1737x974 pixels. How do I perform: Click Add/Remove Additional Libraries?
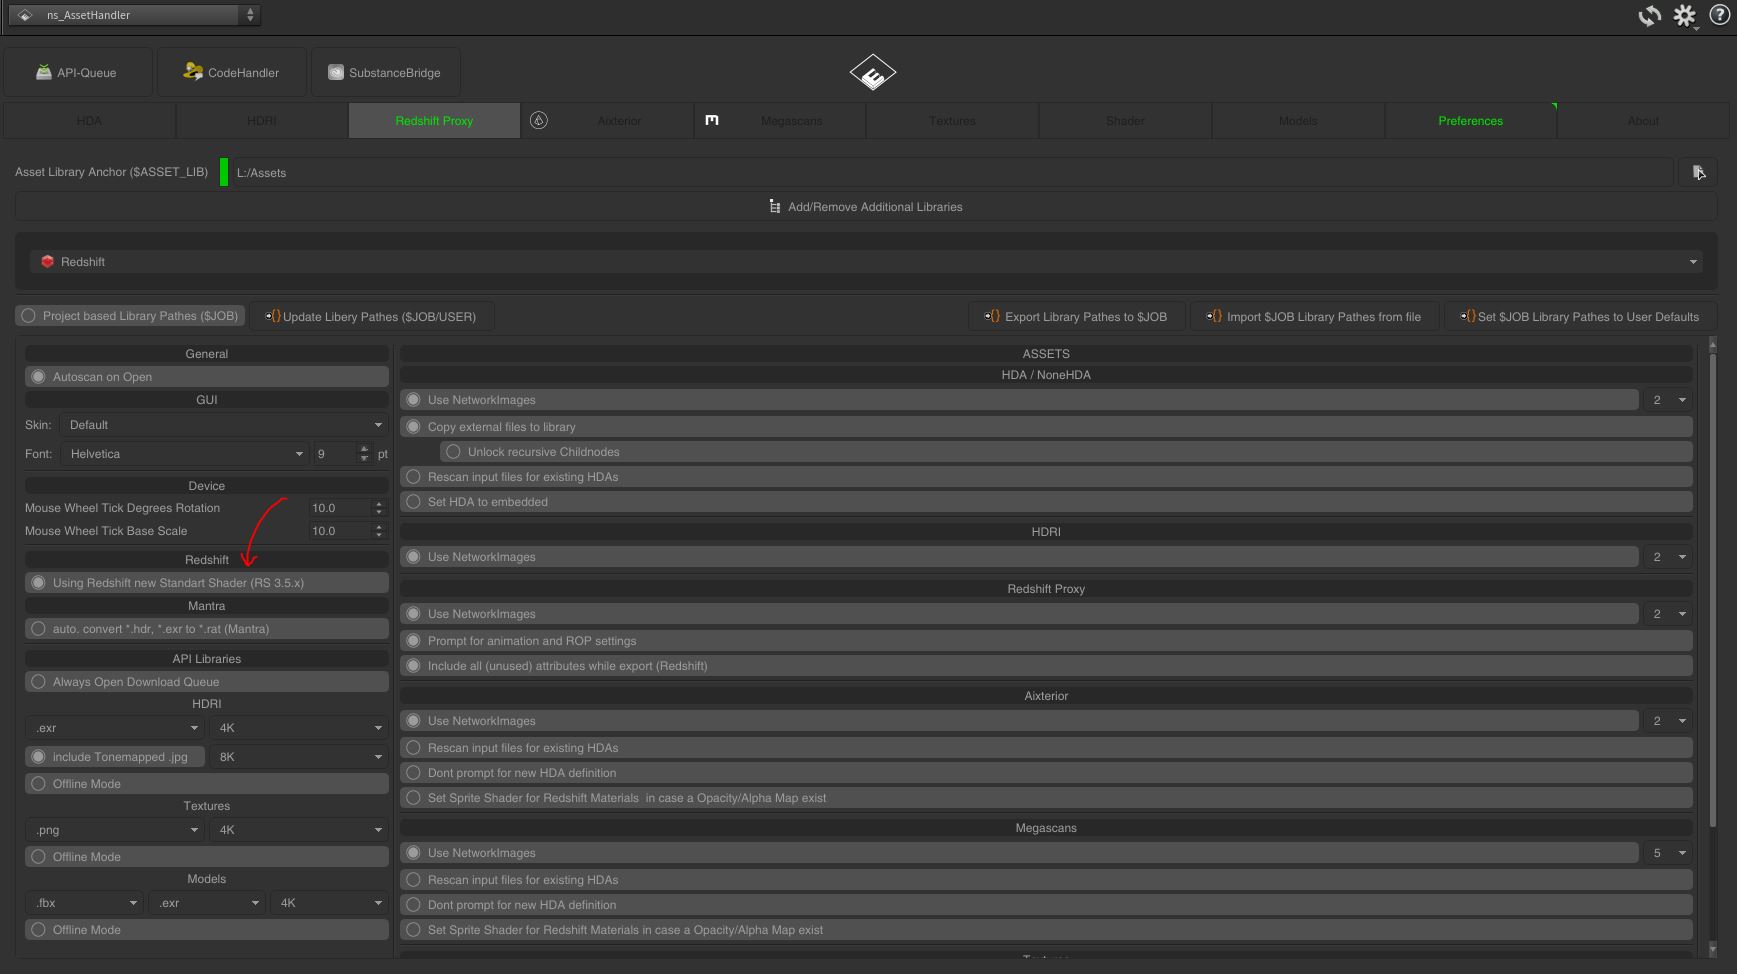pos(866,207)
